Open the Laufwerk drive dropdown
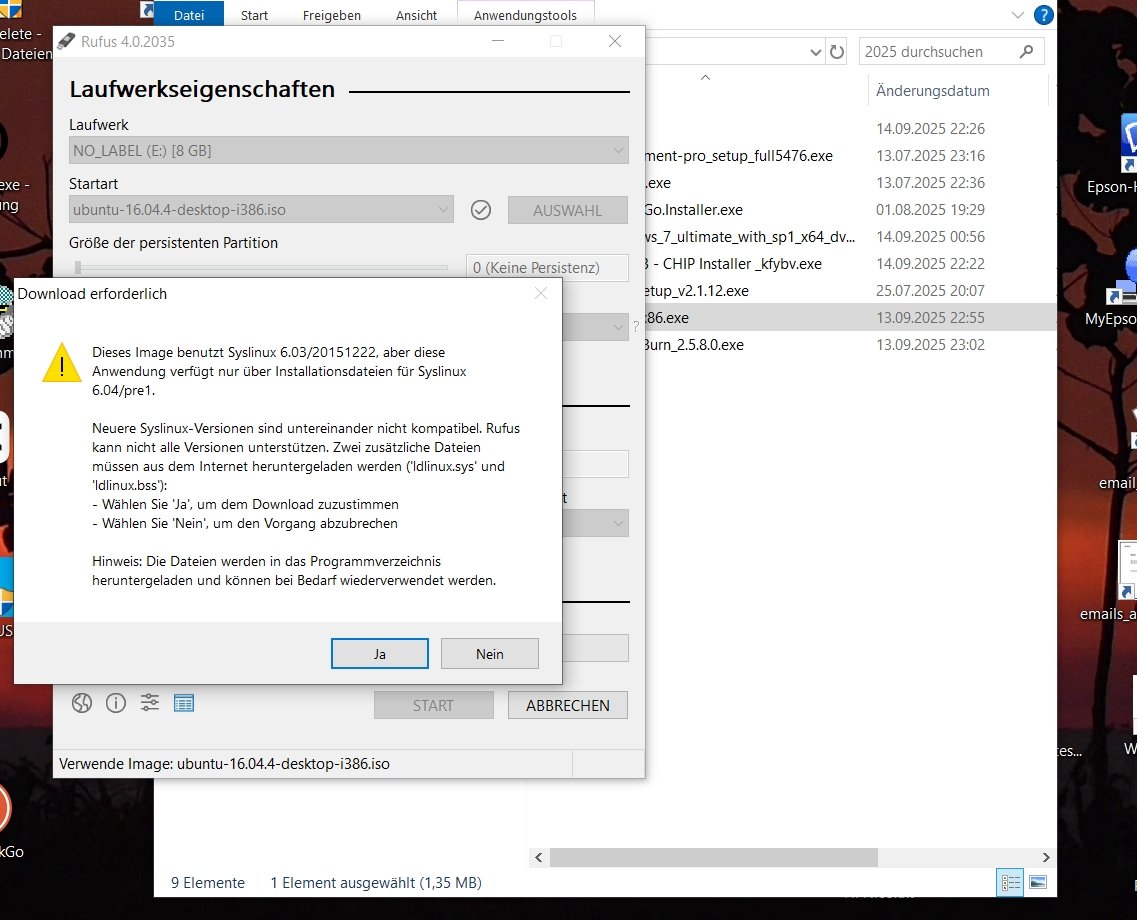The width and height of the screenshot is (1137, 920). point(349,151)
